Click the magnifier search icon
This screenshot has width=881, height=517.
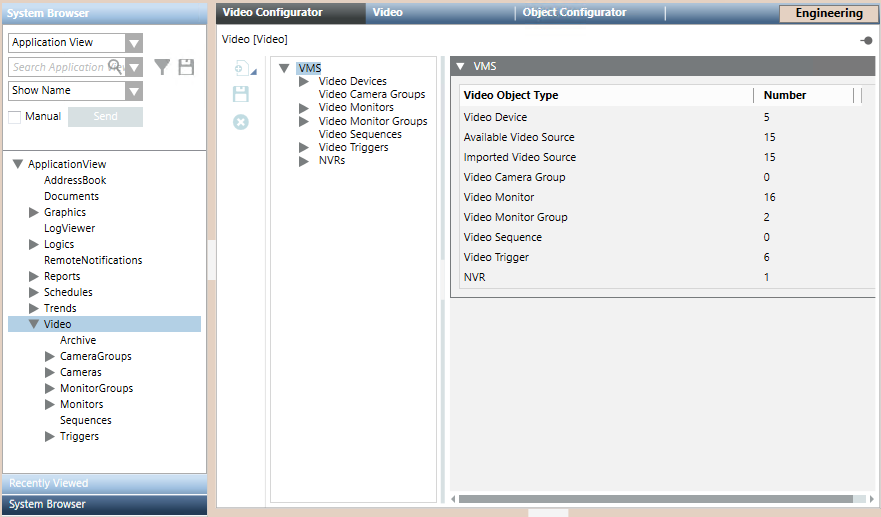pyautogui.click(x=116, y=67)
